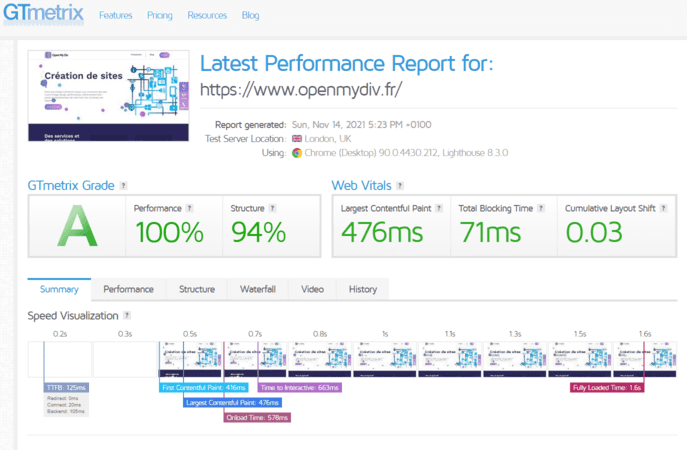Click the TTFB 125ms timeline label

click(x=66, y=387)
